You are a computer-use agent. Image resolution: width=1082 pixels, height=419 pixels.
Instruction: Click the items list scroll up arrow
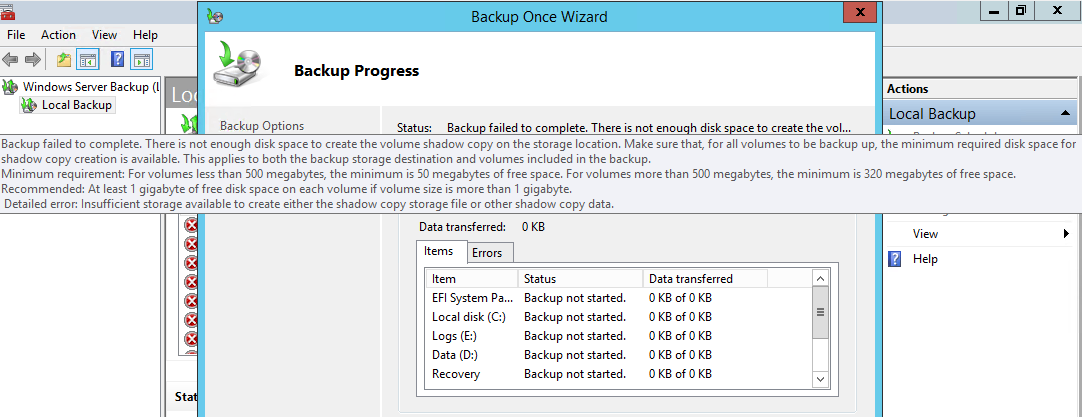coord(820,279)
